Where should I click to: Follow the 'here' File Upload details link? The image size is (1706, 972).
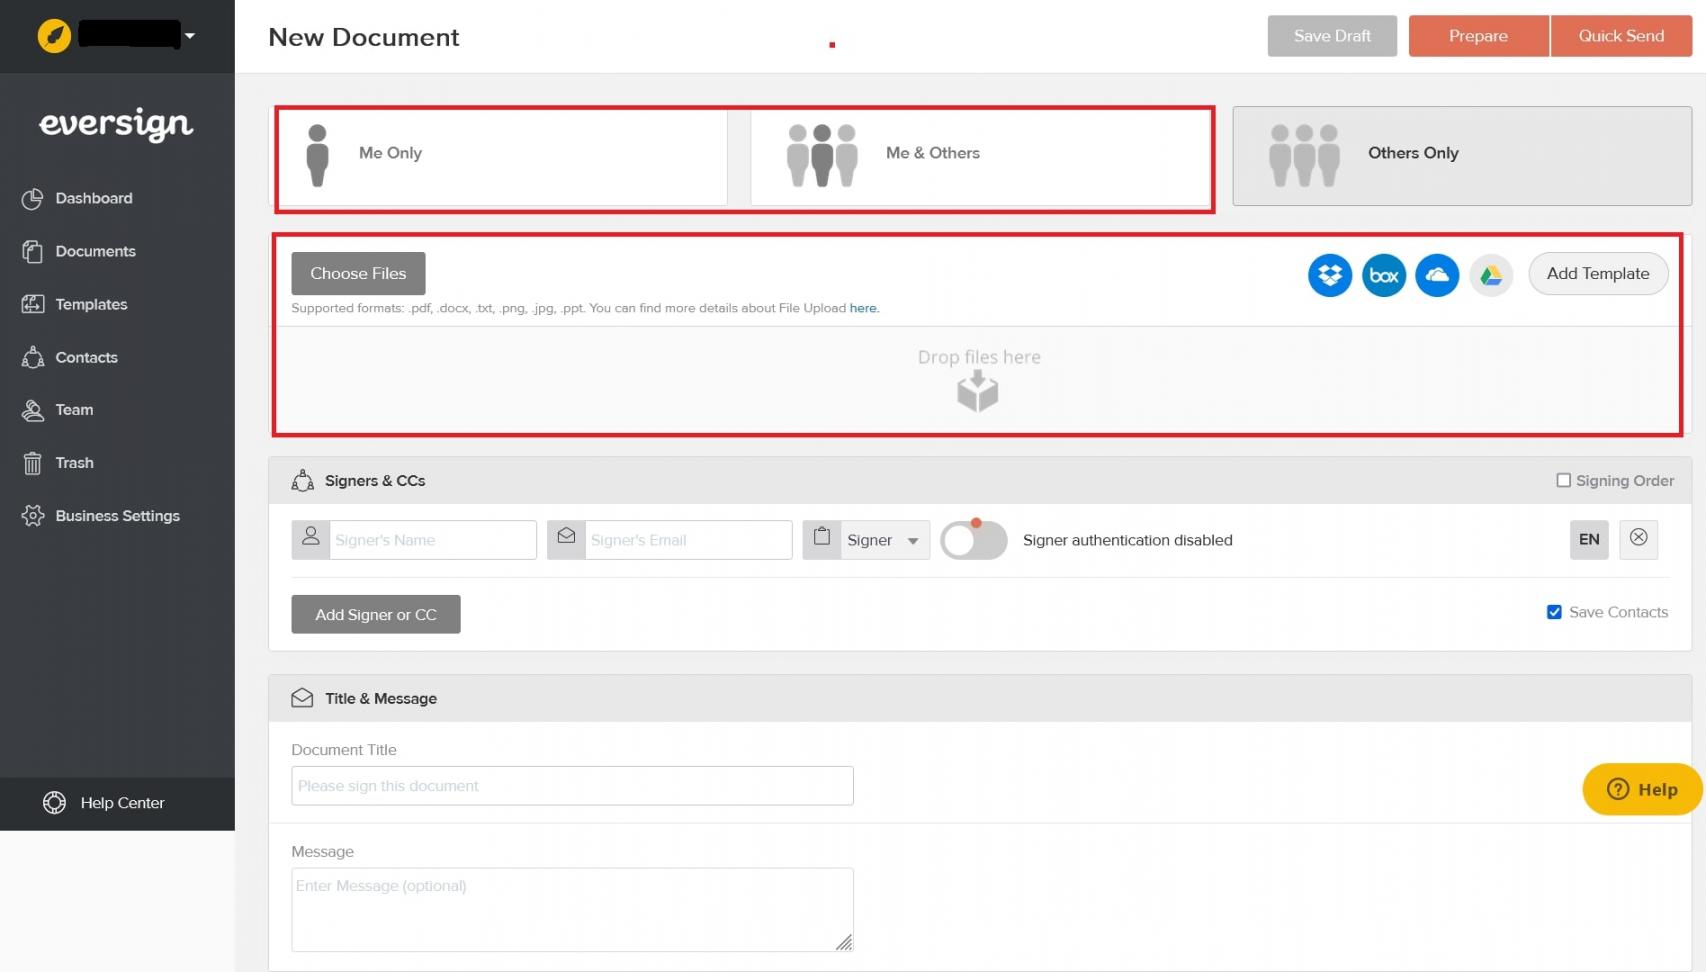click(x=863, y=308)
